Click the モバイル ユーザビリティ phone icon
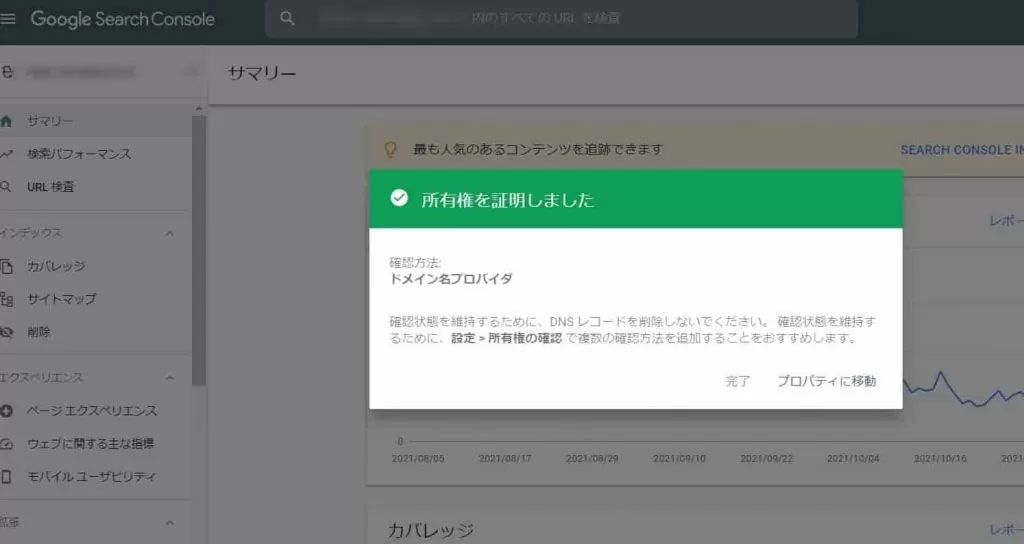 click(7, 477)
